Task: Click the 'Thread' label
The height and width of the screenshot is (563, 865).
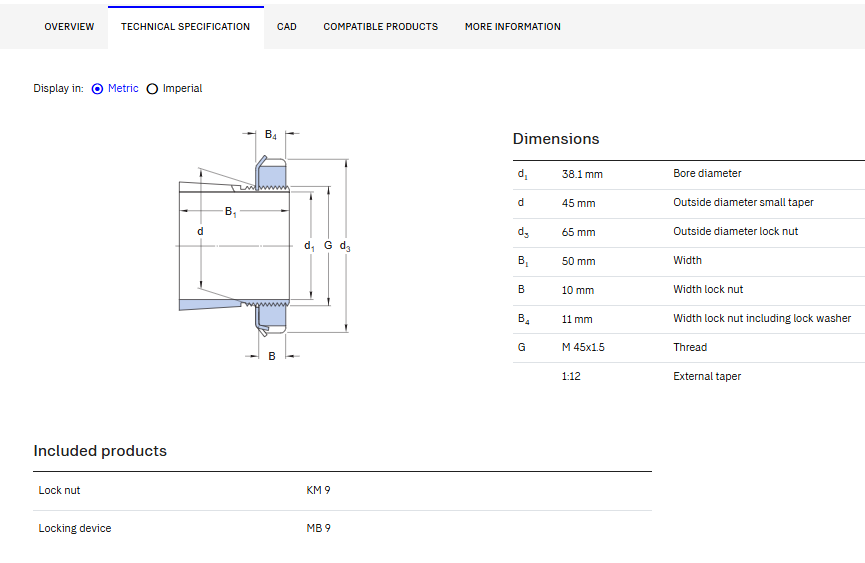Action: pos(690,347)
